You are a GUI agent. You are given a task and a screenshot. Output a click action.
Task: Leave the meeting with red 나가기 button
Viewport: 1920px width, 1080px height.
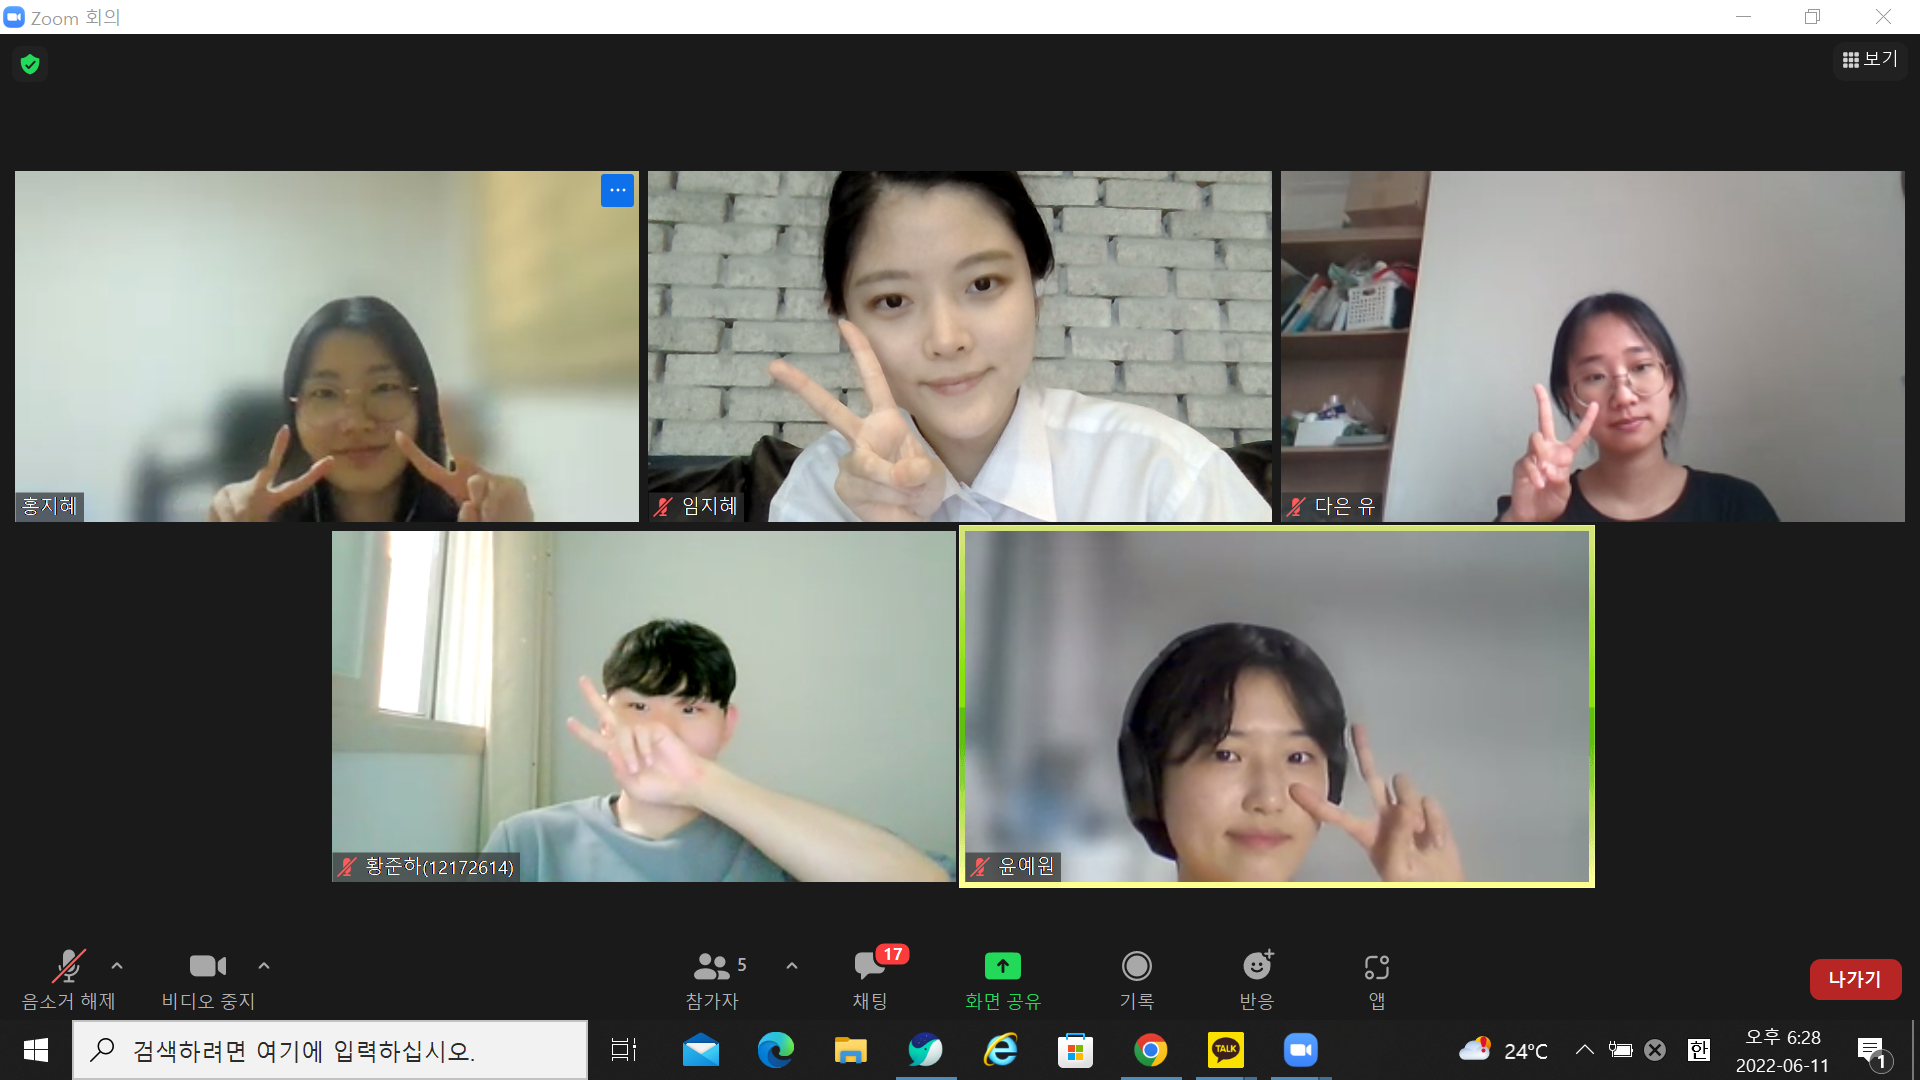pyautogui.click(x=1855, y=979)
